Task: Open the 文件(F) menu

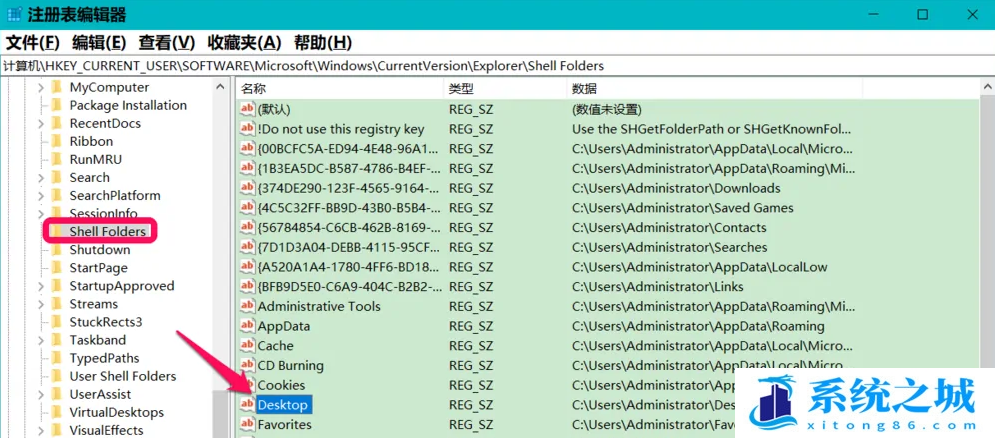Action: coord(32,43)
